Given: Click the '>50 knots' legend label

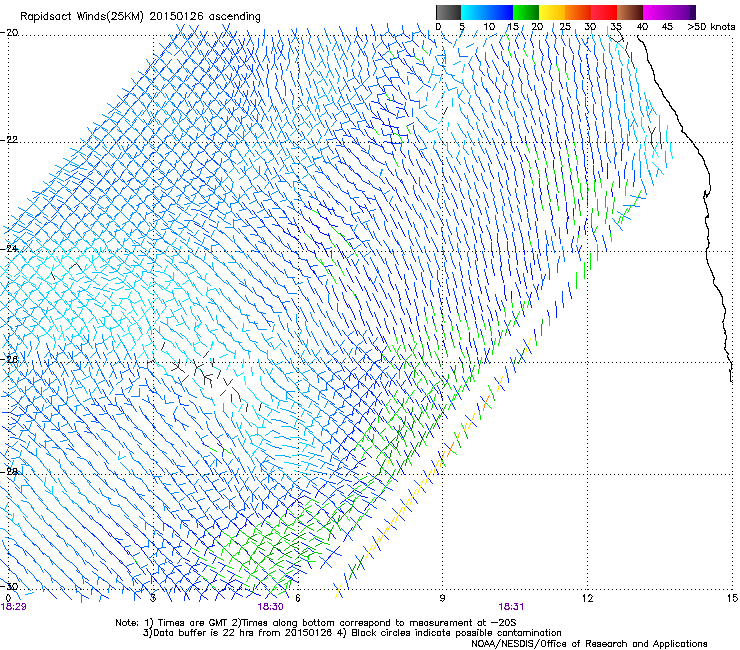Looking at the screenshot, I should pos(711,26).
